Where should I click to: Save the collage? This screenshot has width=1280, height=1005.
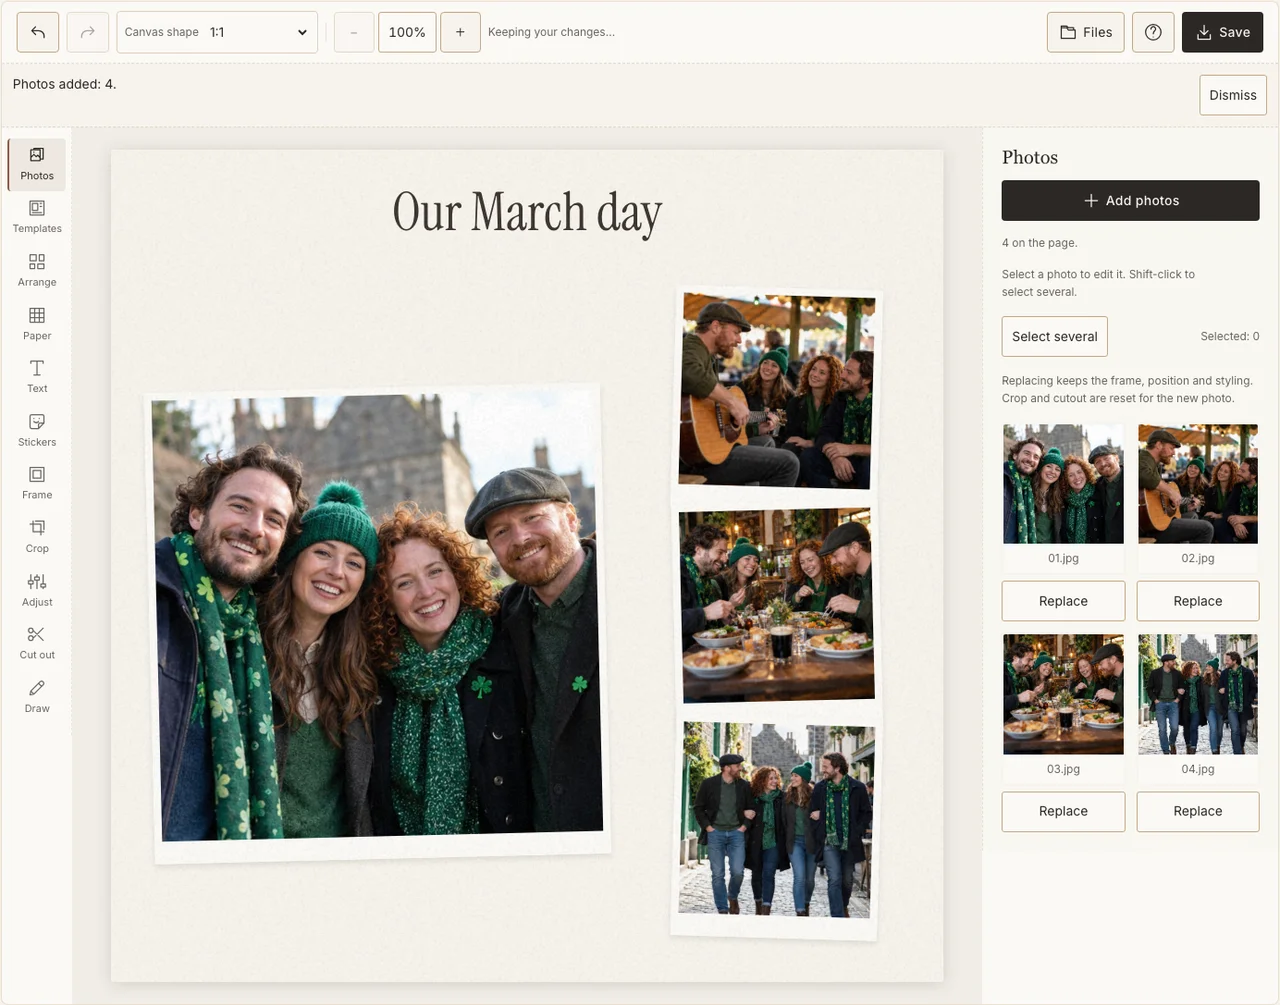pyautogui.click(x=1222, y=32)
